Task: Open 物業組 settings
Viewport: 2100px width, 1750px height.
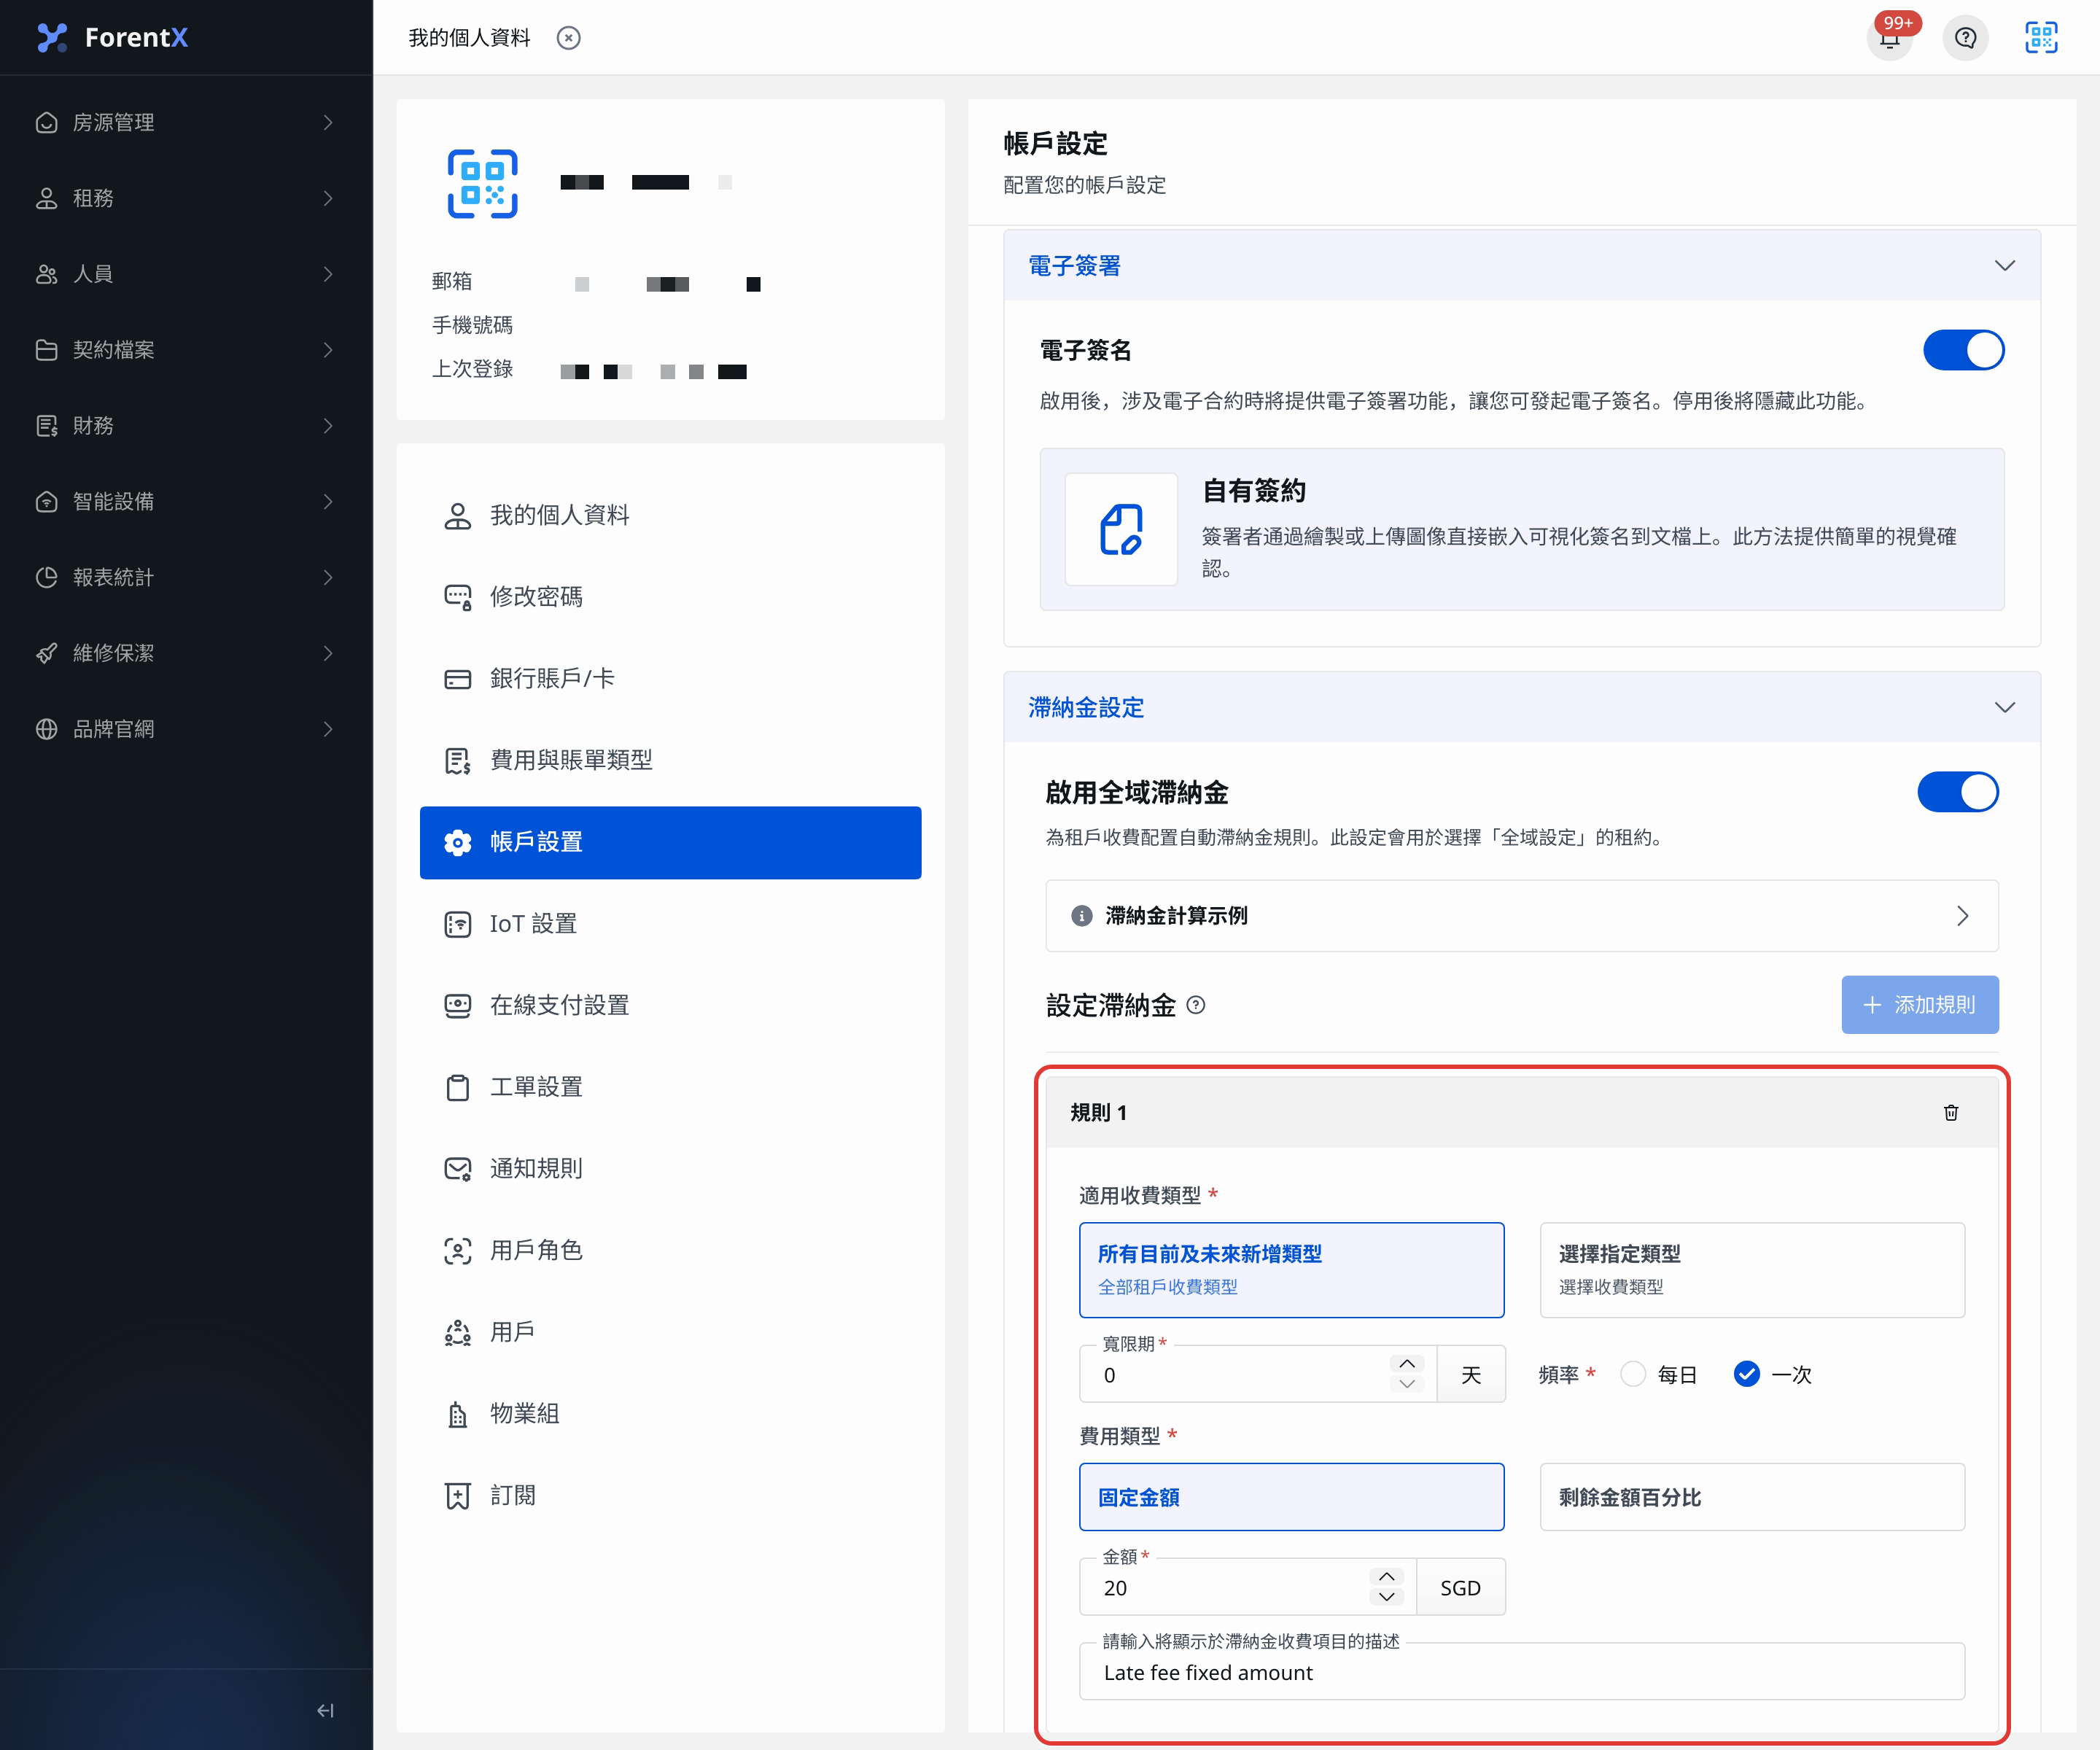Action: point(670,1414)
